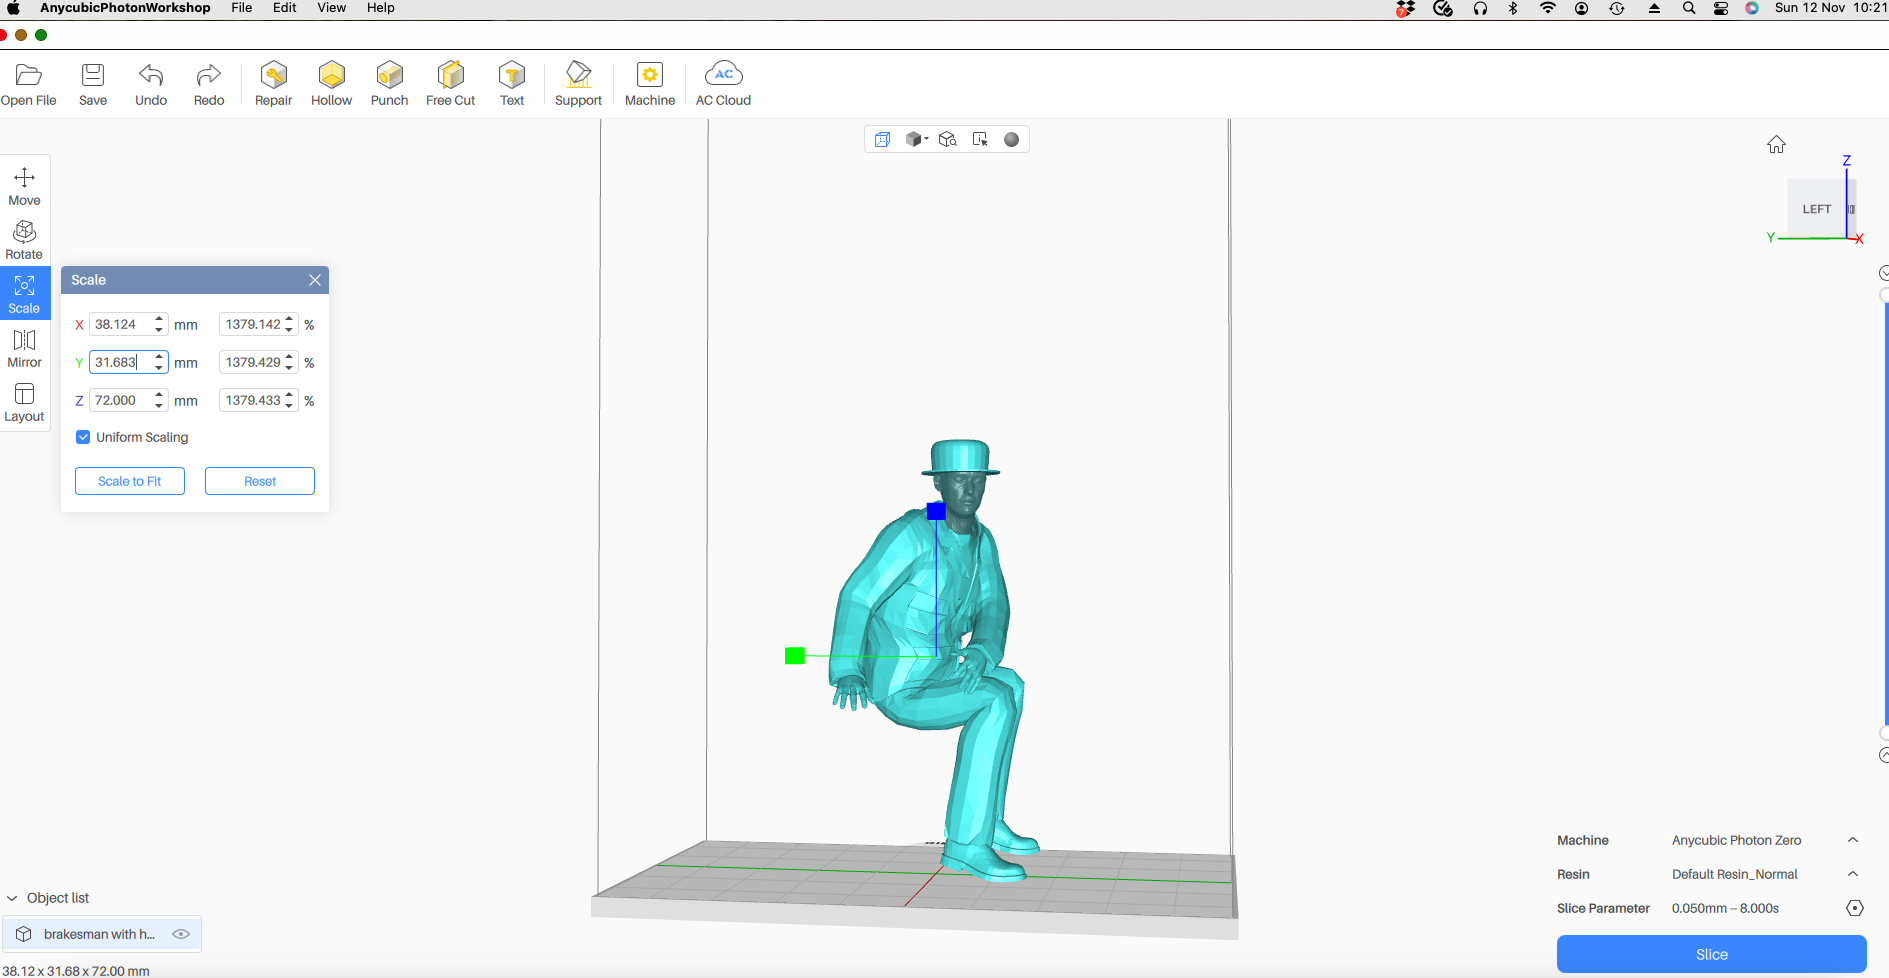The height and width of the screenshot is (978, 1889).
Task: Click the Scale to Fit button
Action: (129, 480)
